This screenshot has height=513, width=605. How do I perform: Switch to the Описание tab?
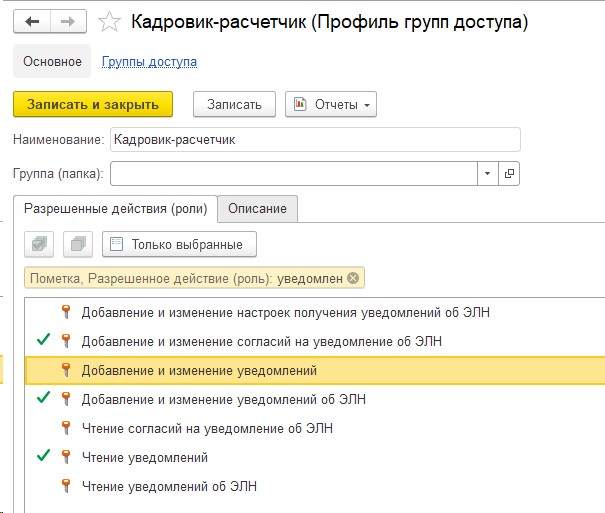tap(257, 209)
